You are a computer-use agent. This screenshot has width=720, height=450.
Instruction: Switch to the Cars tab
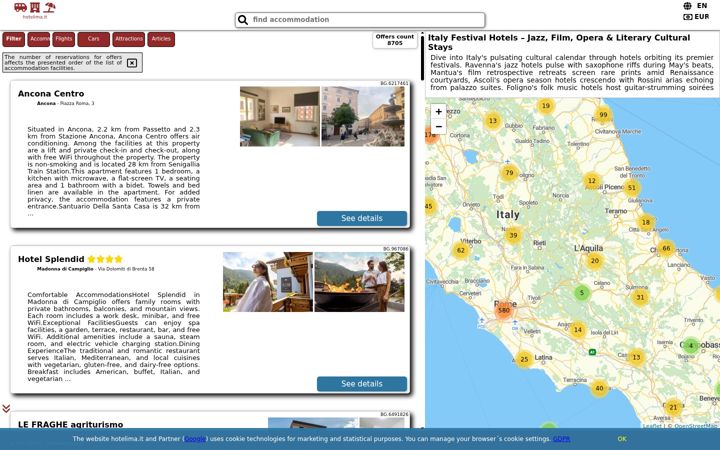94,39
